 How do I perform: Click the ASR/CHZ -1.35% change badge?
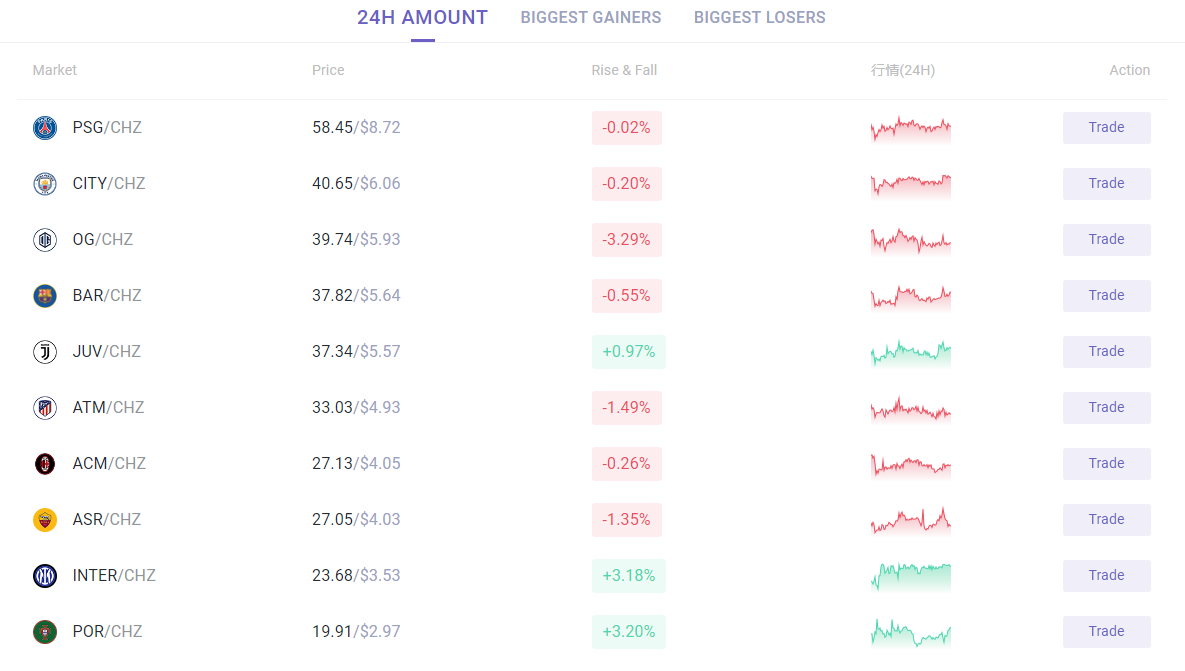click(x=627, y=520)
